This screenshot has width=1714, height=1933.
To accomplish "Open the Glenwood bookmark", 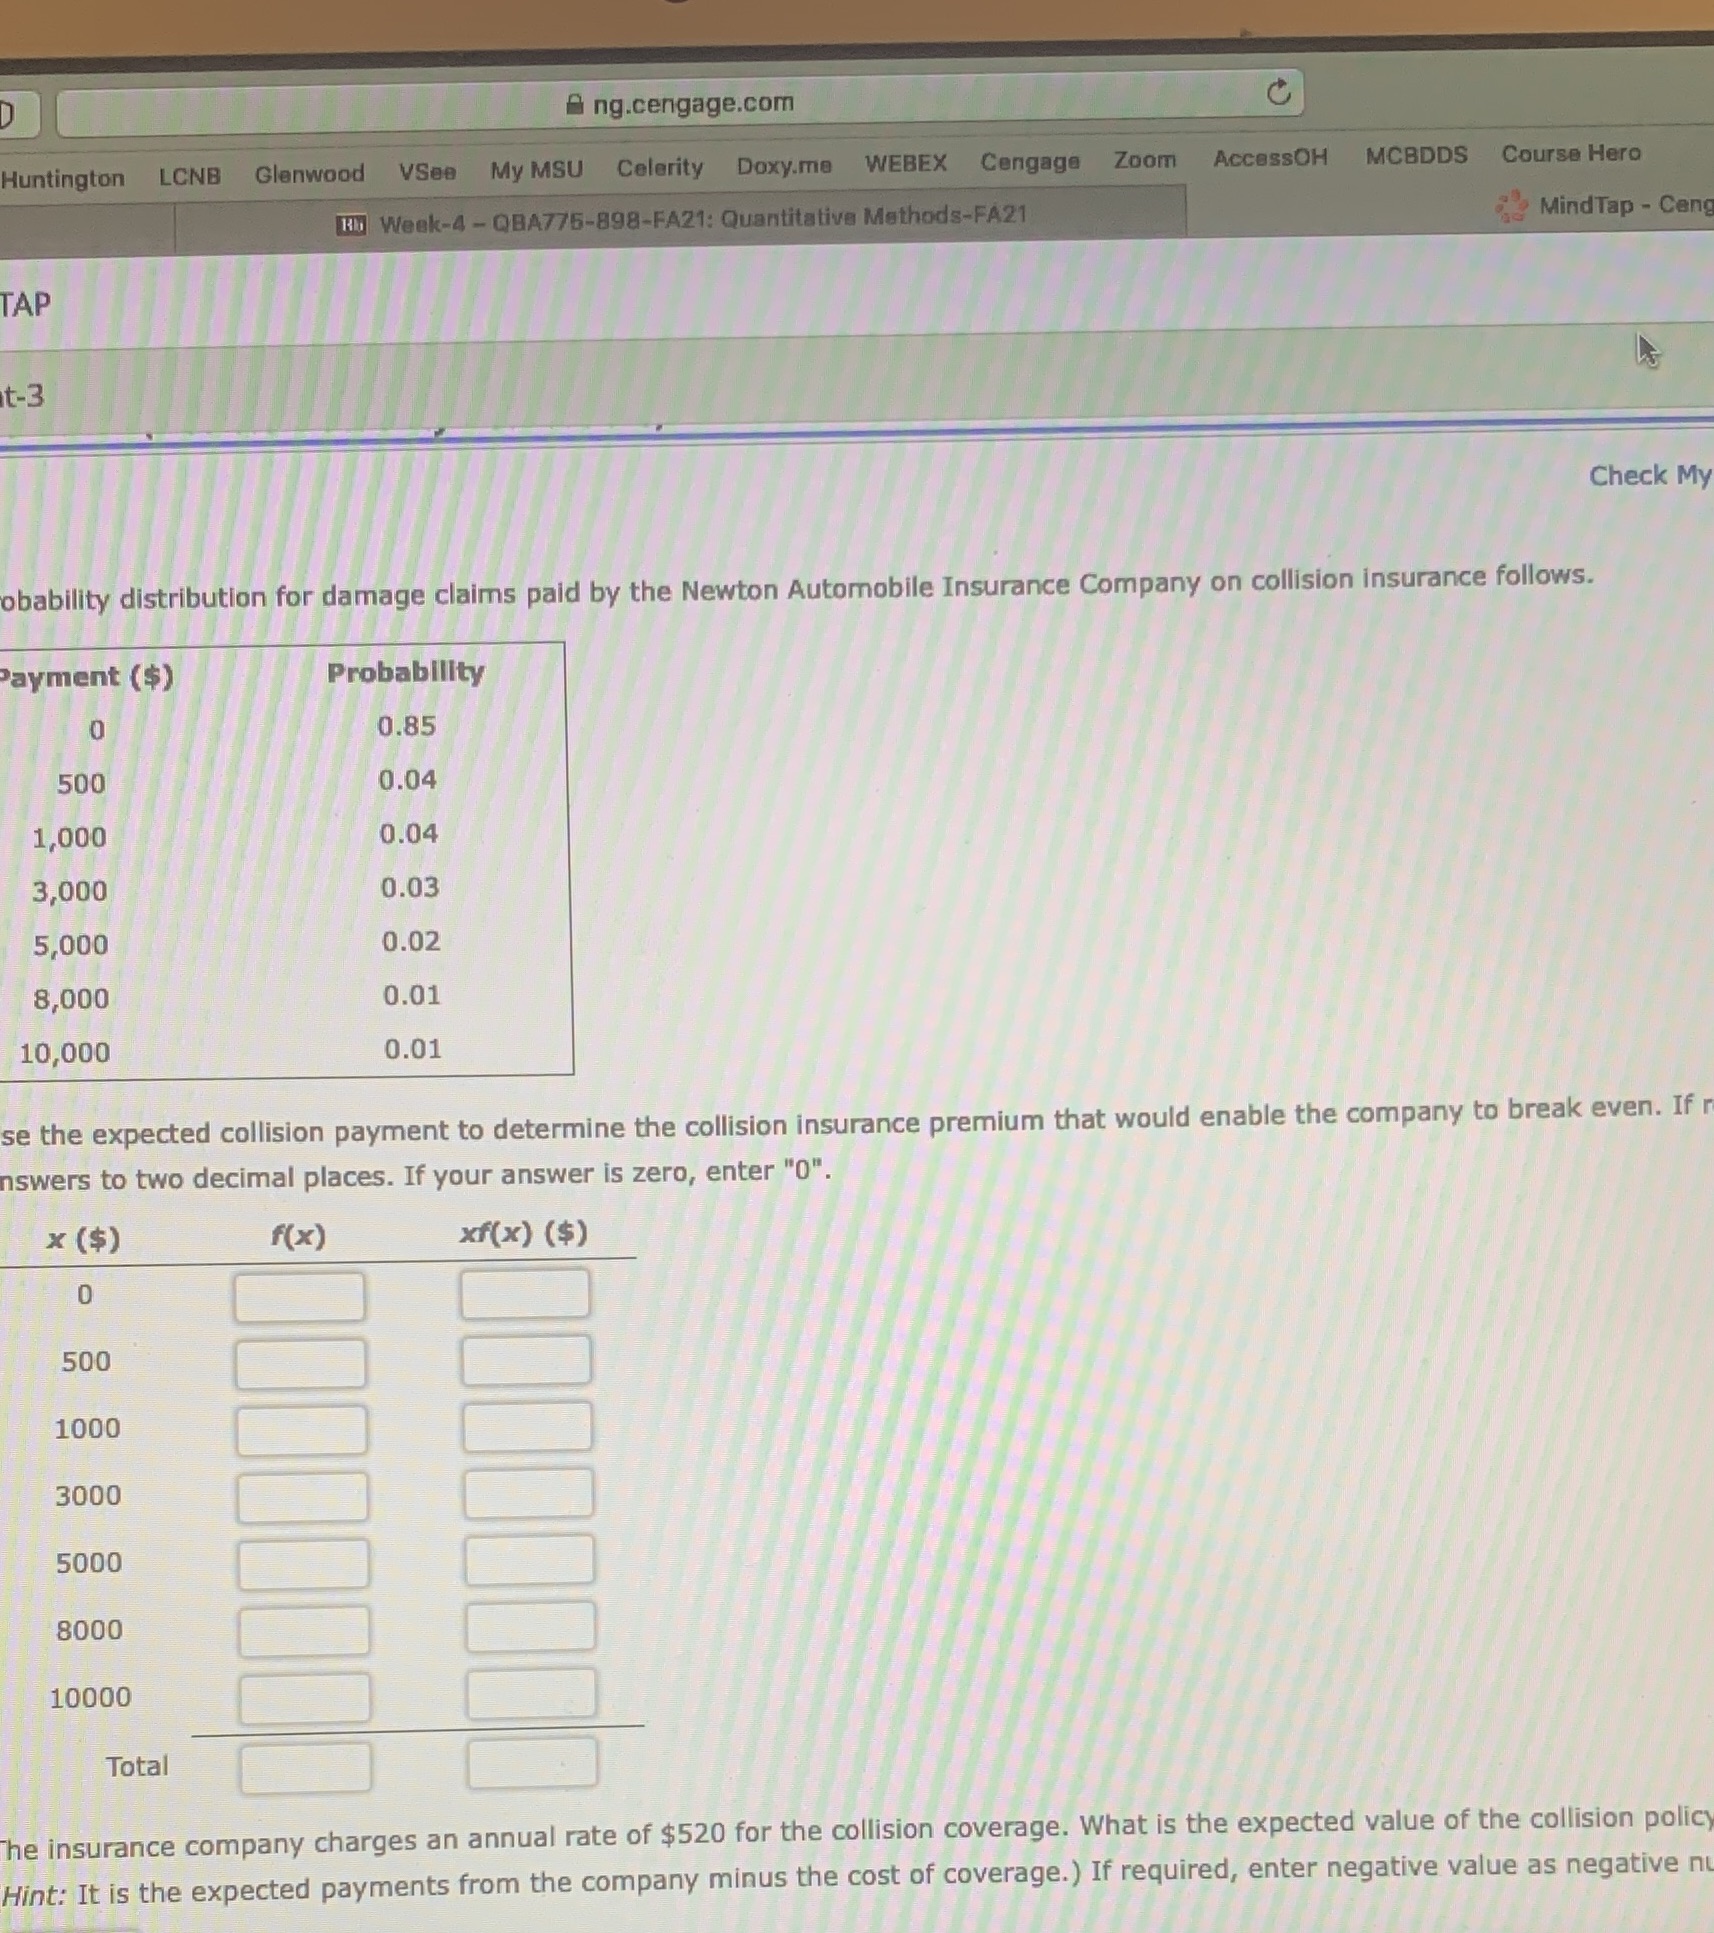I will [x=309, y=174].
